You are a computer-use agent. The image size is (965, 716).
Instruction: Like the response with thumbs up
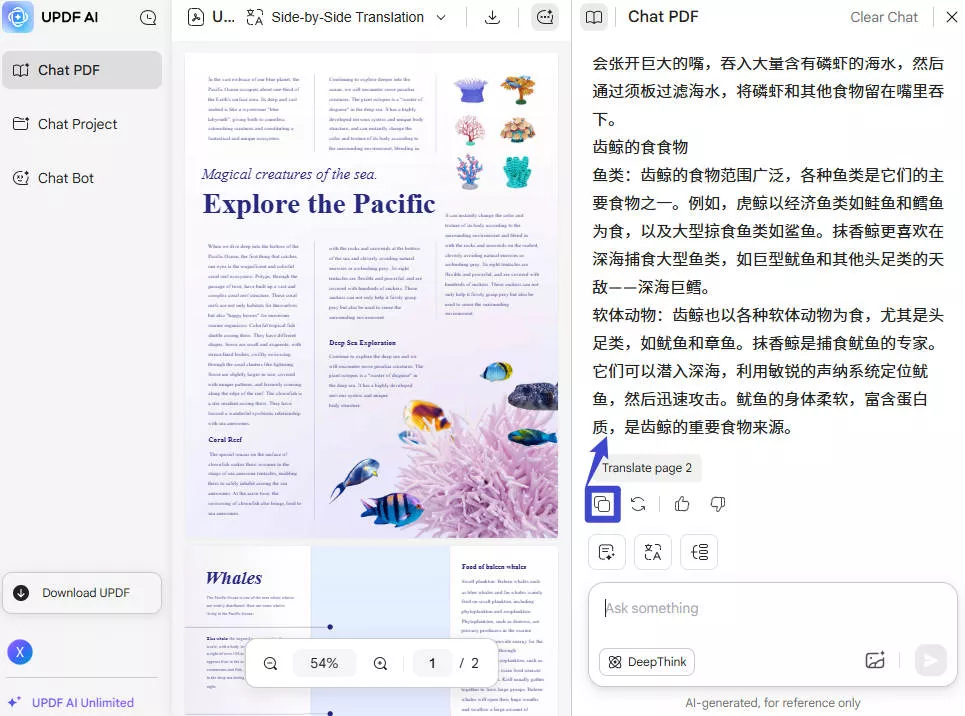[x=682, y=504]
